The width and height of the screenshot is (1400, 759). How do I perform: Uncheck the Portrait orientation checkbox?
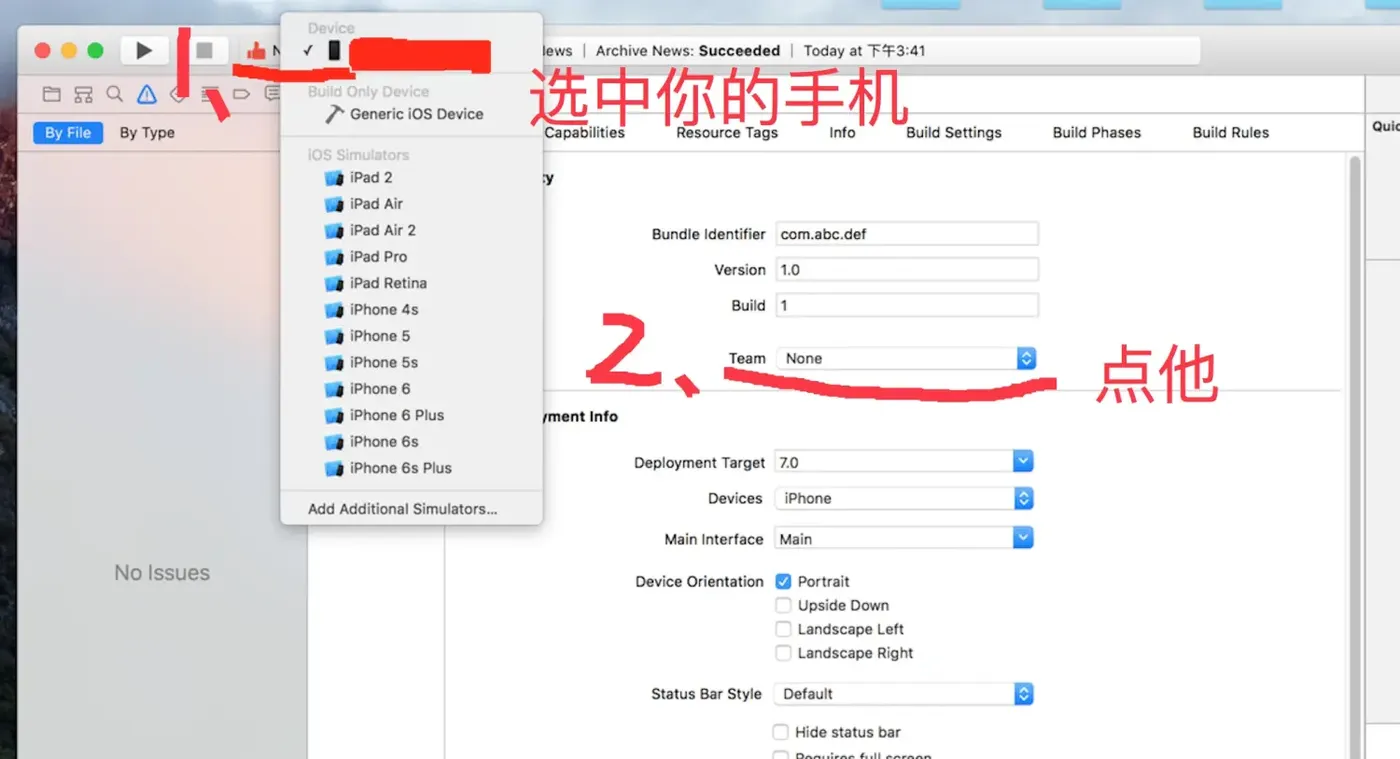coord(783,581)
